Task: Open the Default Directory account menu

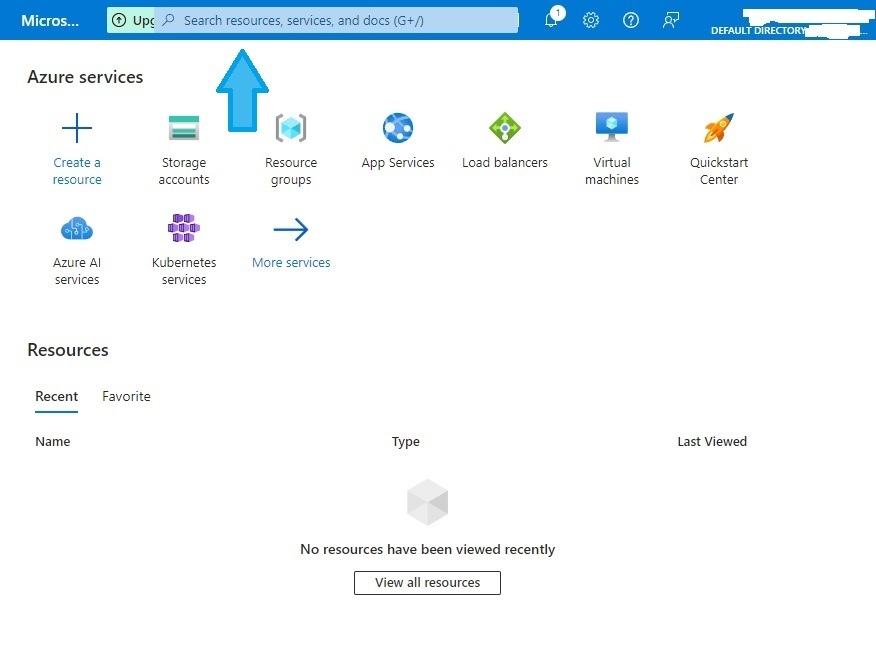Action: [x=789, y=23]
